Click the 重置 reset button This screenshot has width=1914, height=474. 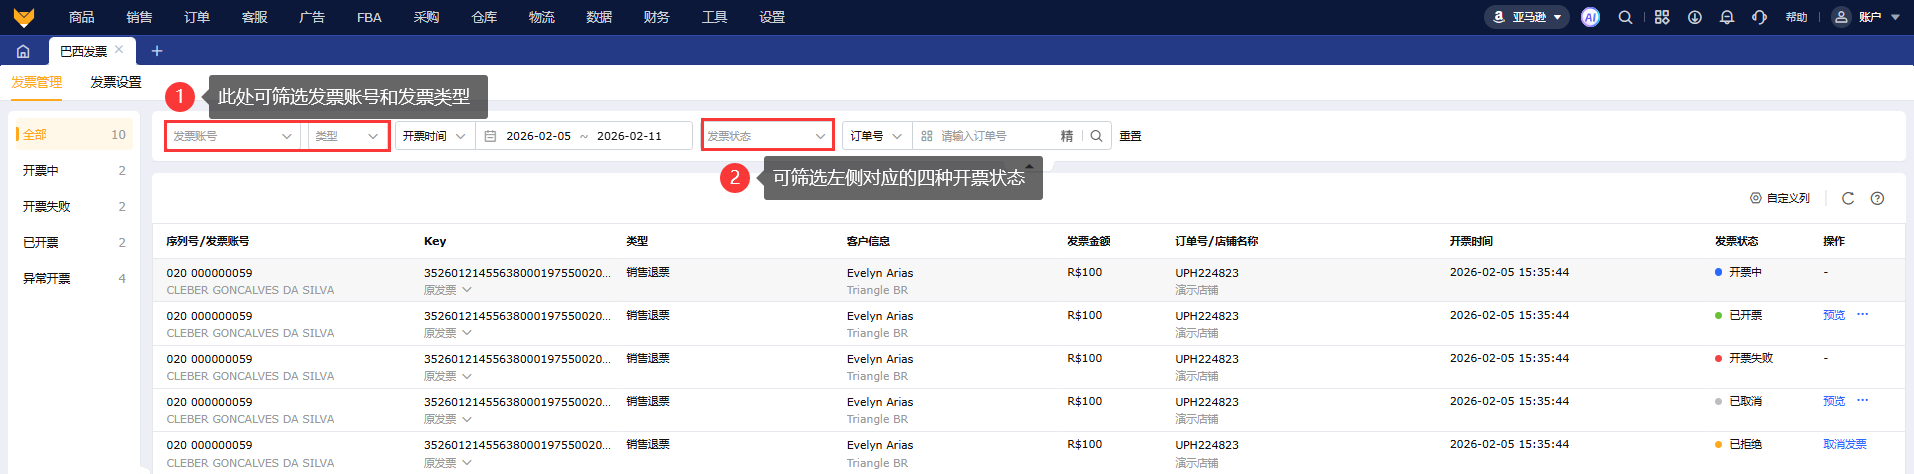click(1130, 136)
